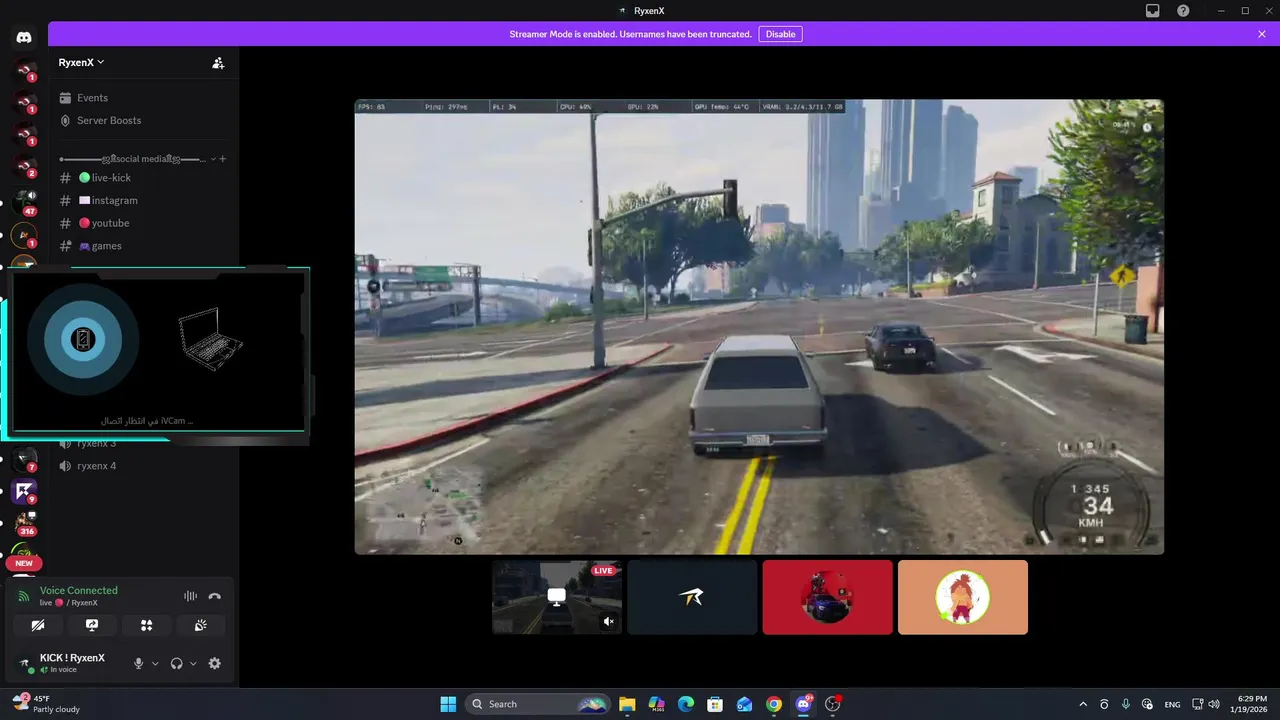Click the main GTA stream video
Image resolution: width=1280 pixels, height=720 pixels.
(x=759, y=326)
